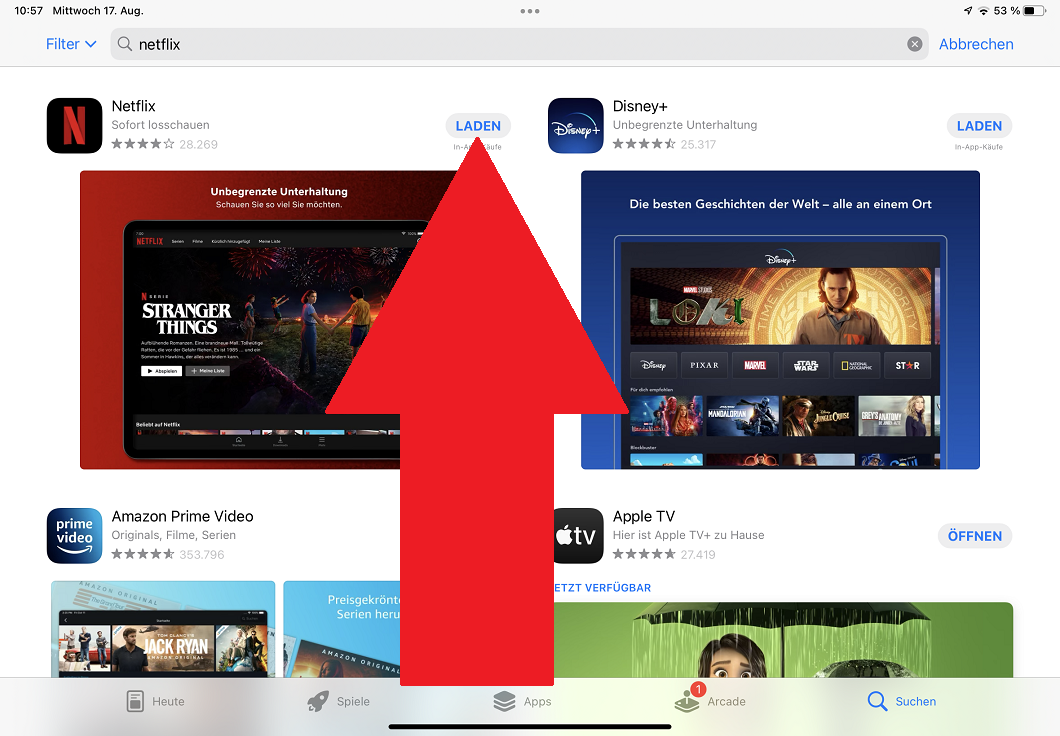
Task: Focus the search field containing netflix
Action: [x=519, y=44]
